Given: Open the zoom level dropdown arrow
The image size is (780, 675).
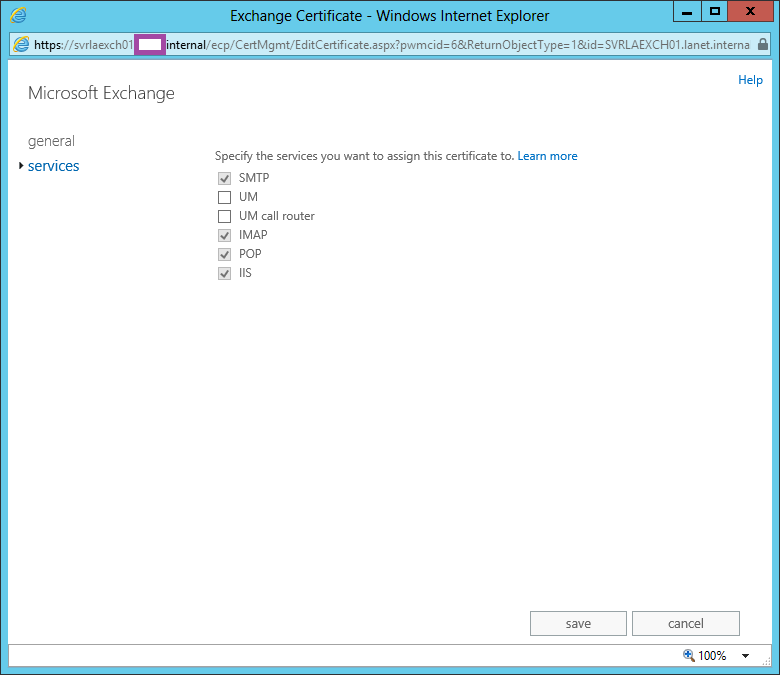Looking at the screenshot, I should [x=745, y=656].
